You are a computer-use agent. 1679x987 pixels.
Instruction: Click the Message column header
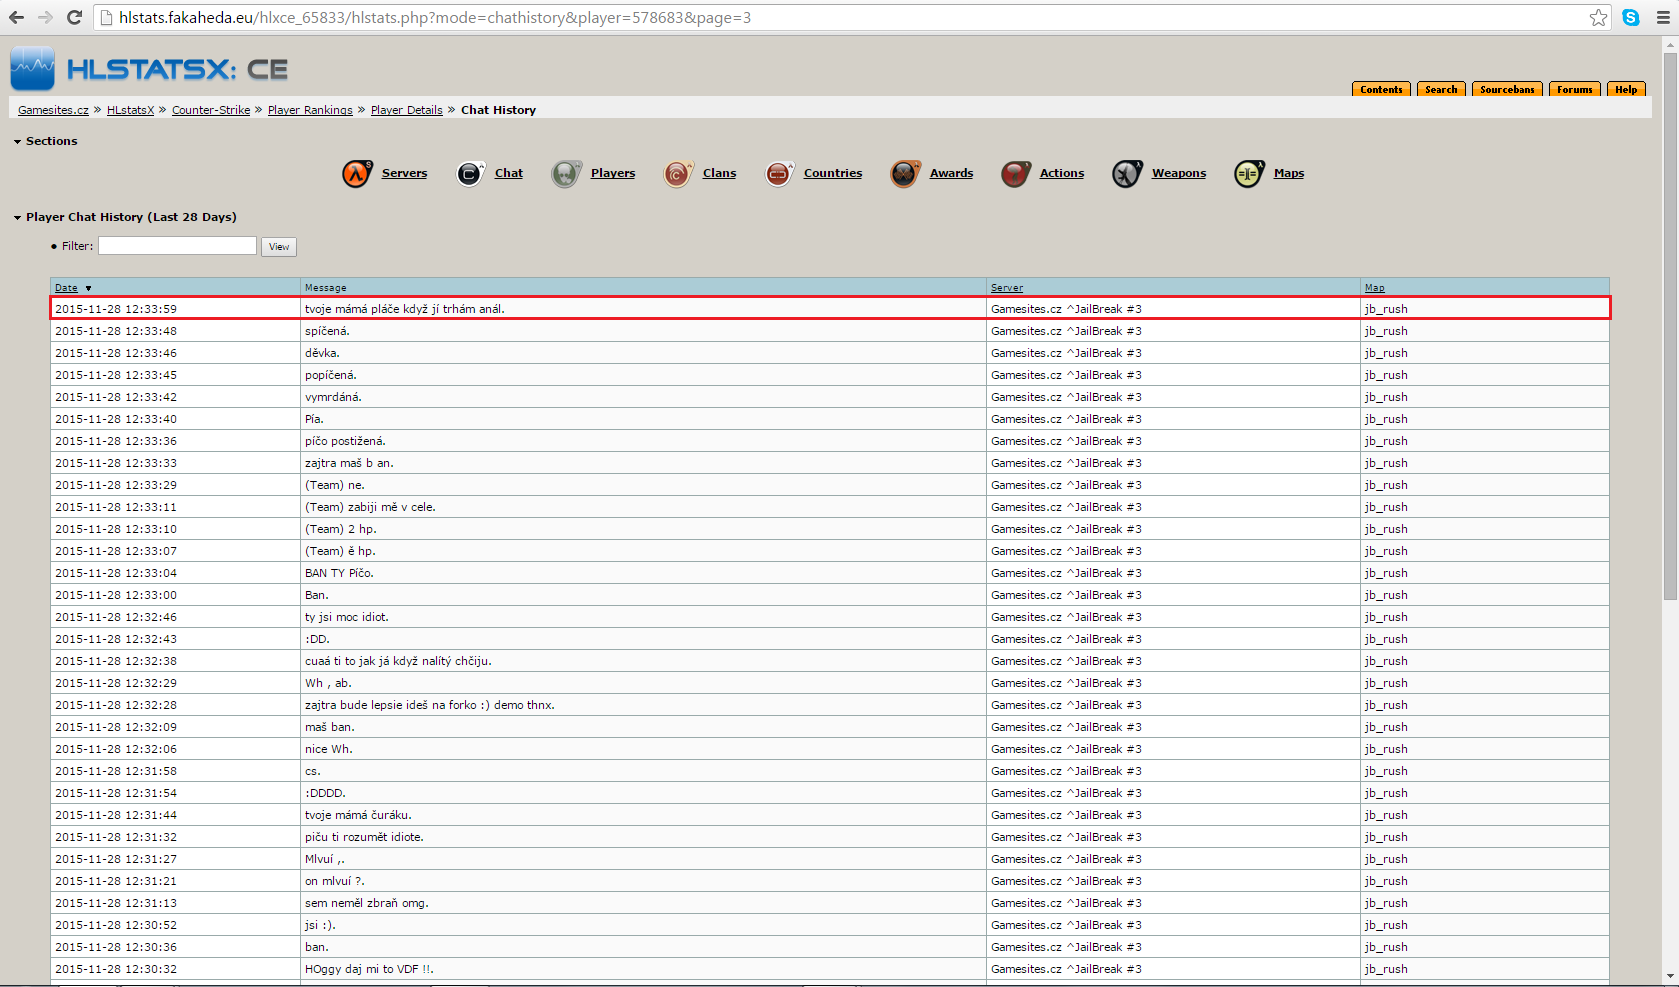(x=326, y=288)
